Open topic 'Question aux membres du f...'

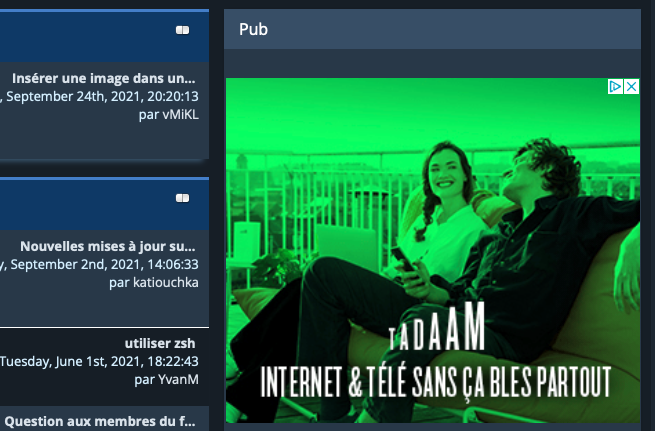tap(100, 421)
